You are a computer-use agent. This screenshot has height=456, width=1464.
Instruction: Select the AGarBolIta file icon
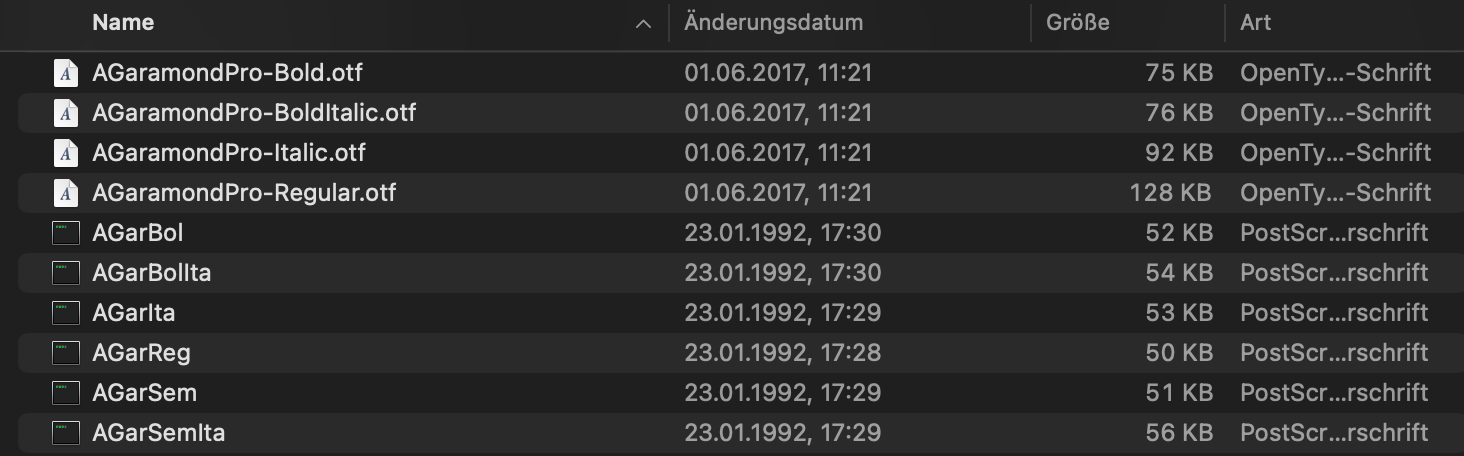[x=66, y=273]
